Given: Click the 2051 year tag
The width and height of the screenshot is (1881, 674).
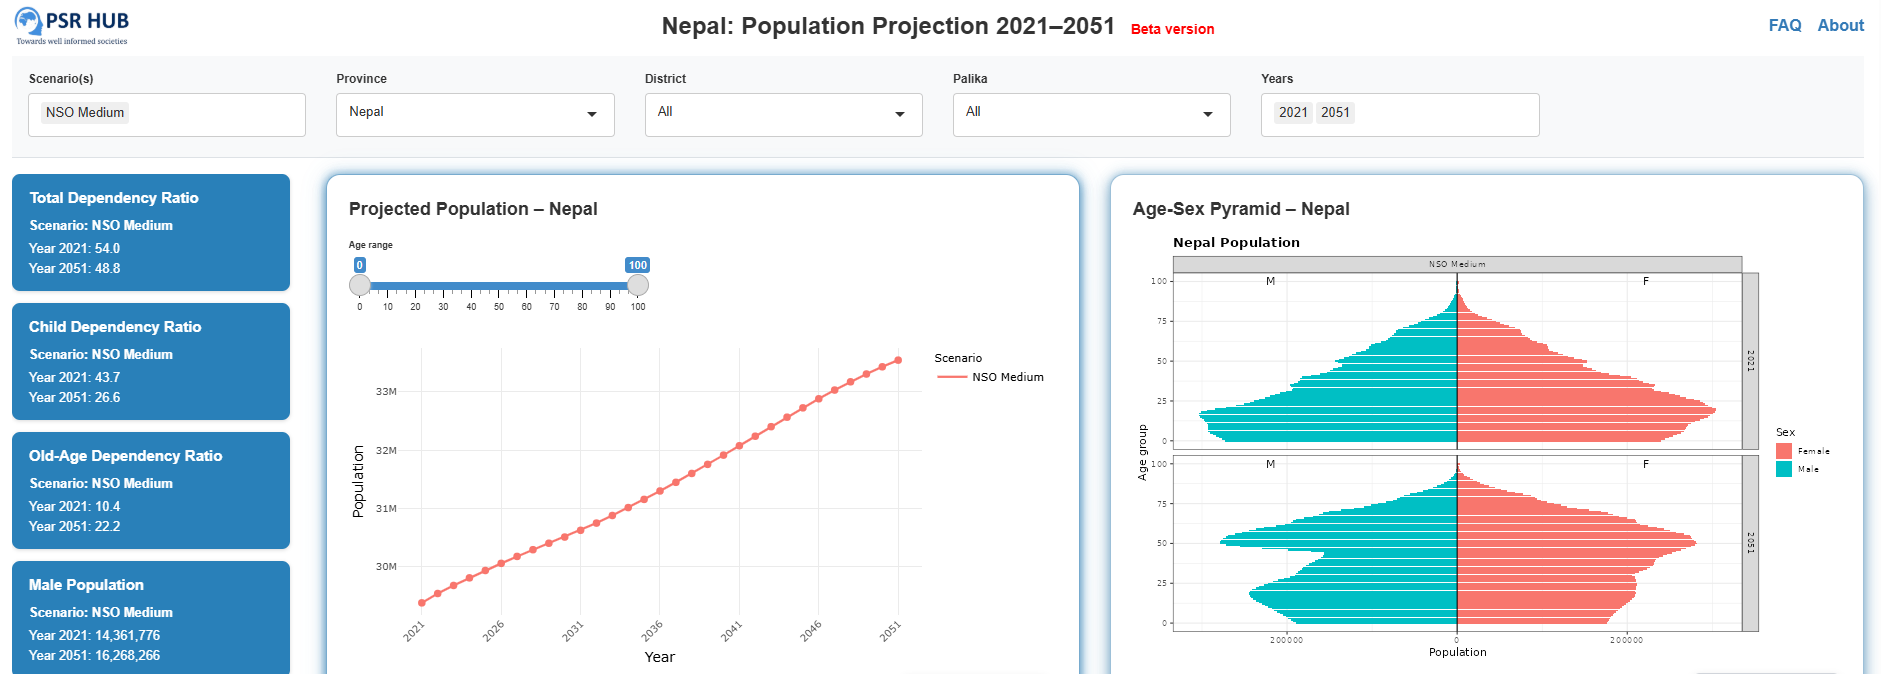Looking at the screenshot, I should point(1335,113).
